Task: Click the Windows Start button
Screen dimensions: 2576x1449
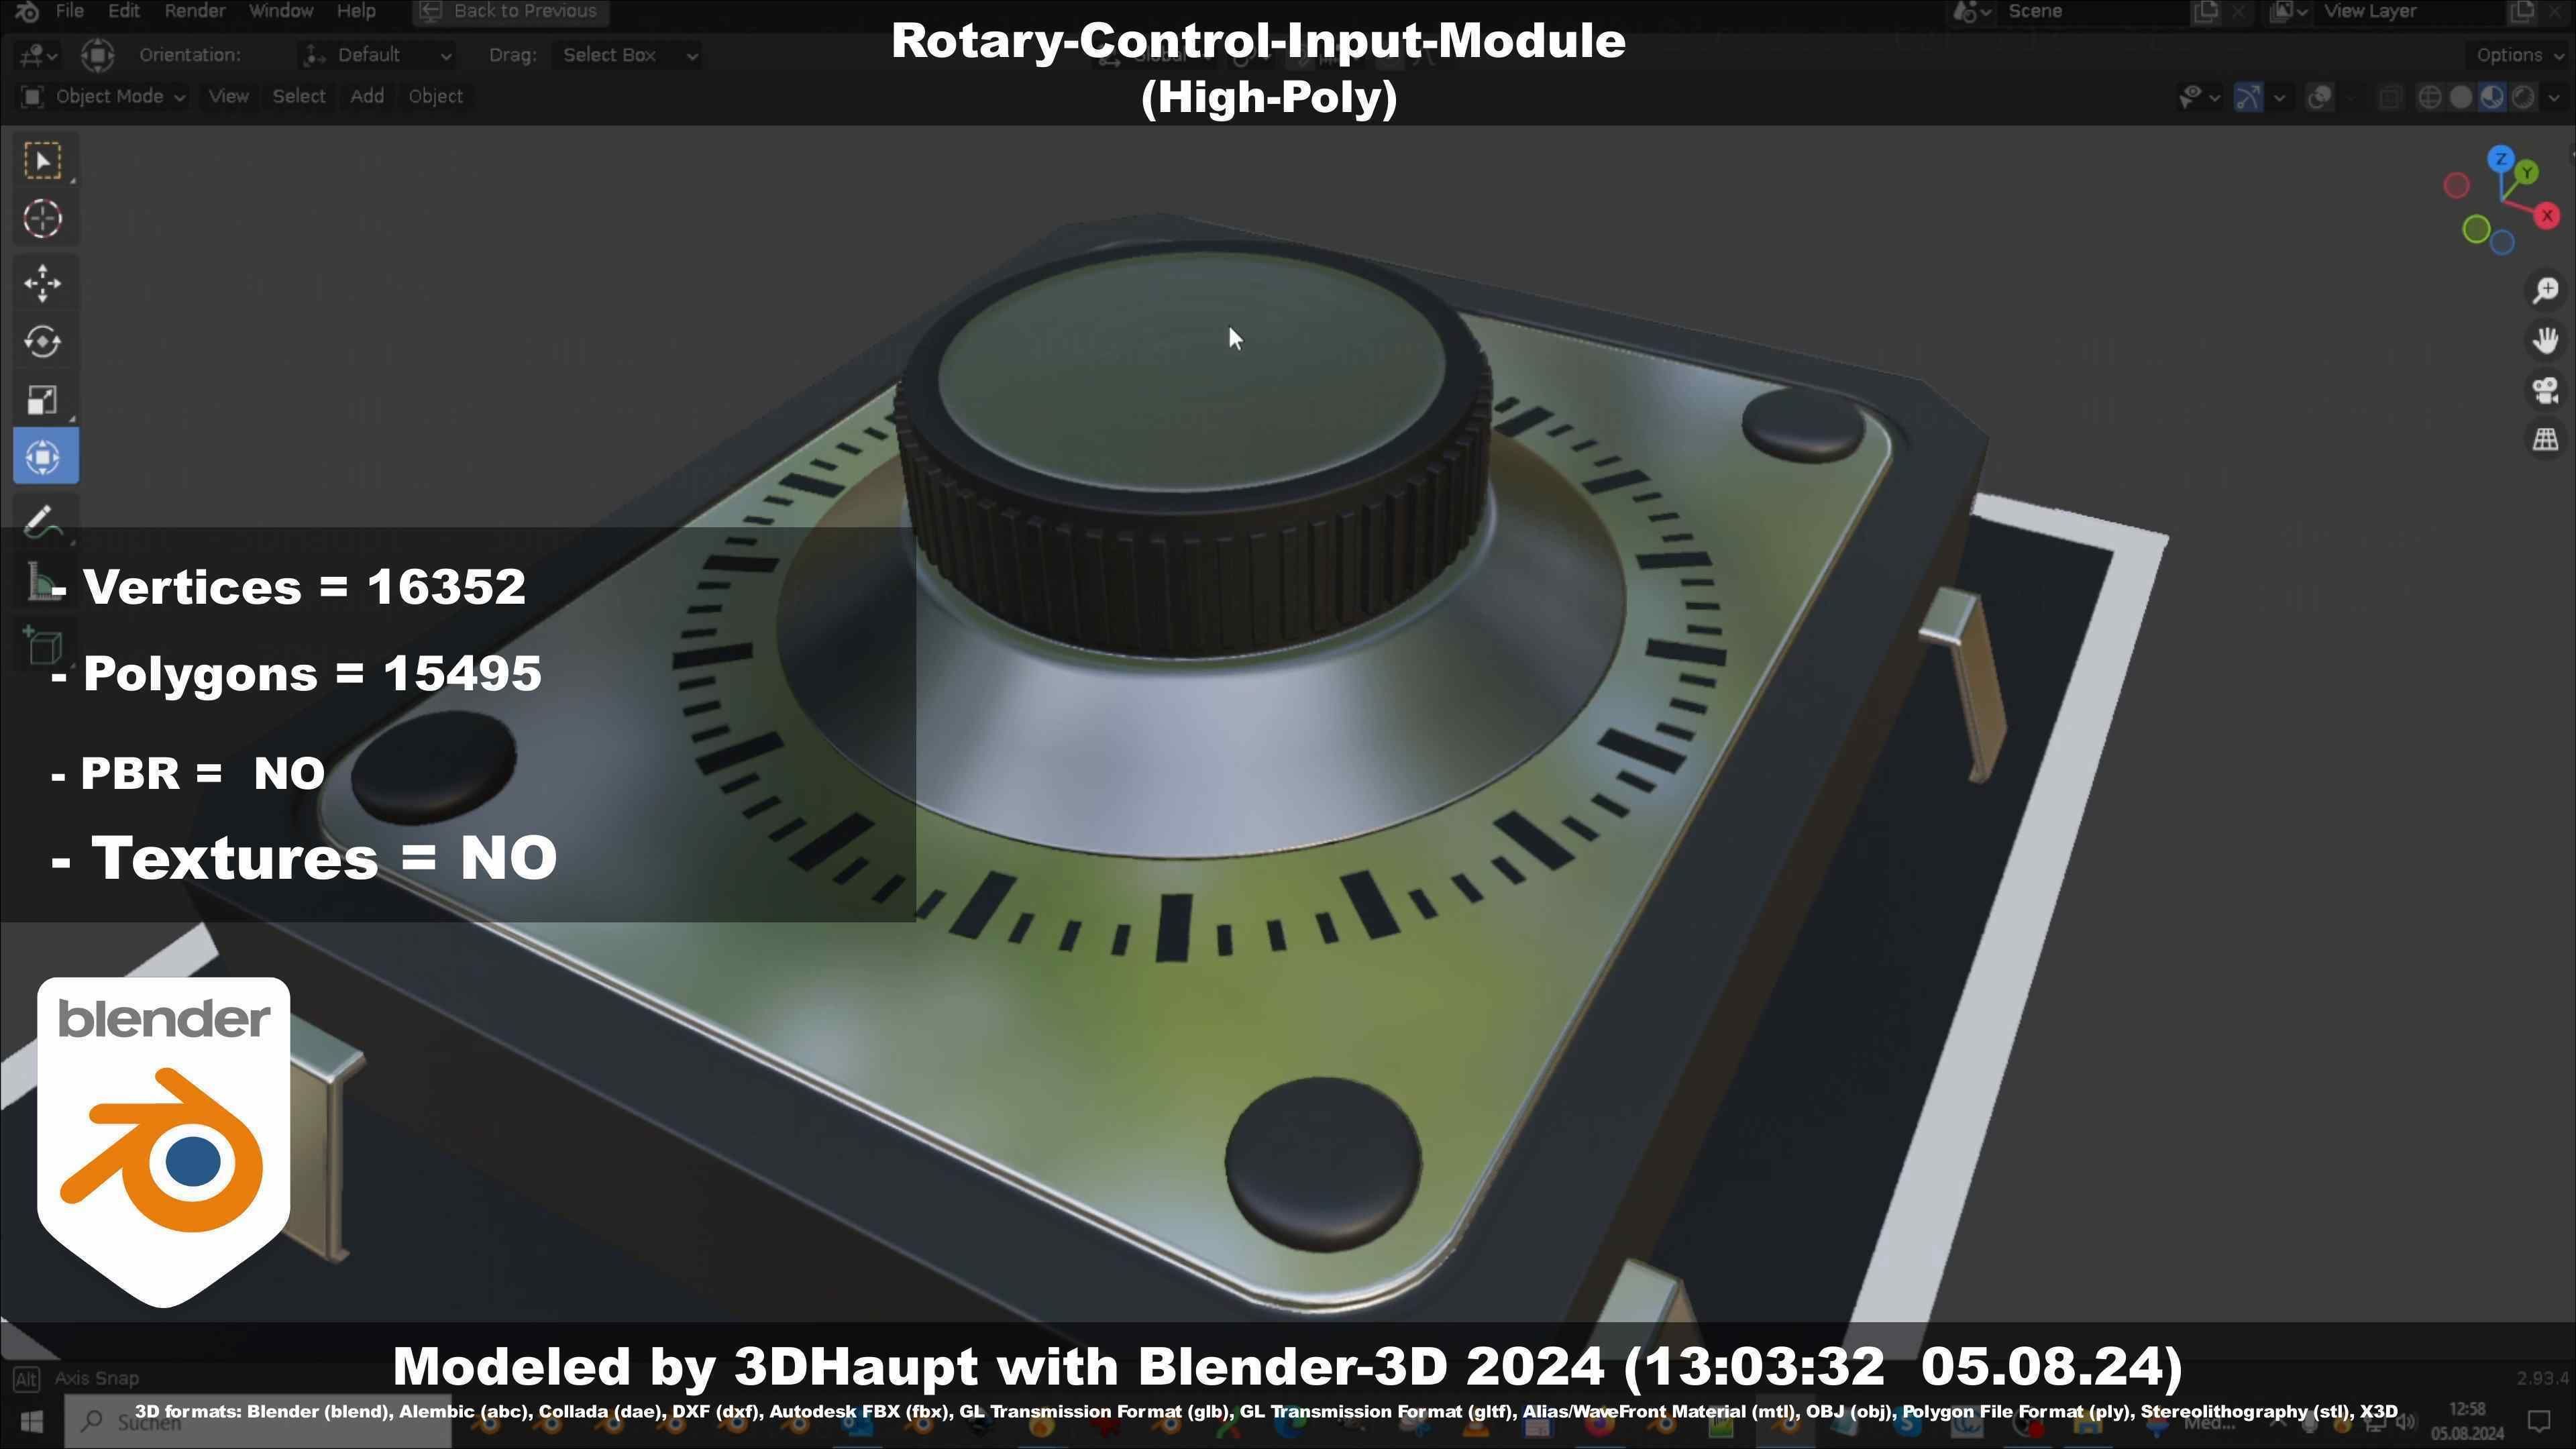Action: pos(31,1422)
